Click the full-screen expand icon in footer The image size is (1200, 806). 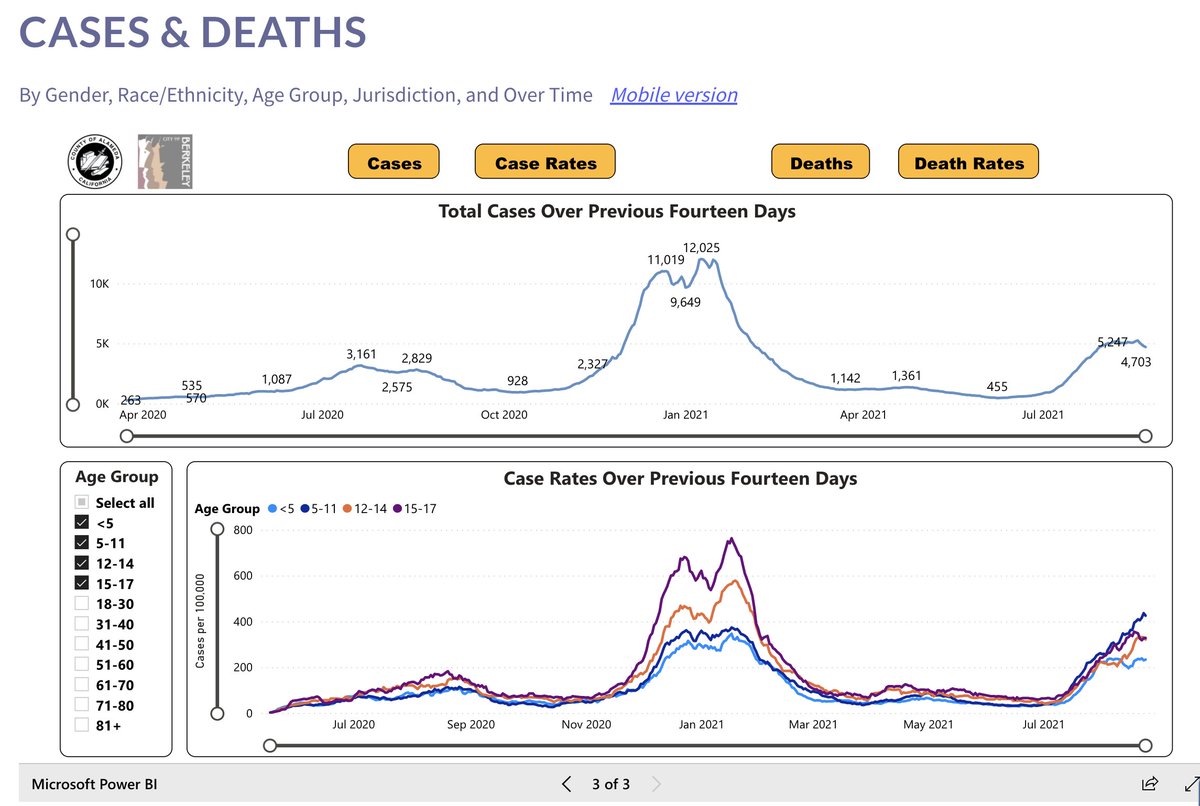pos(1190,783)
